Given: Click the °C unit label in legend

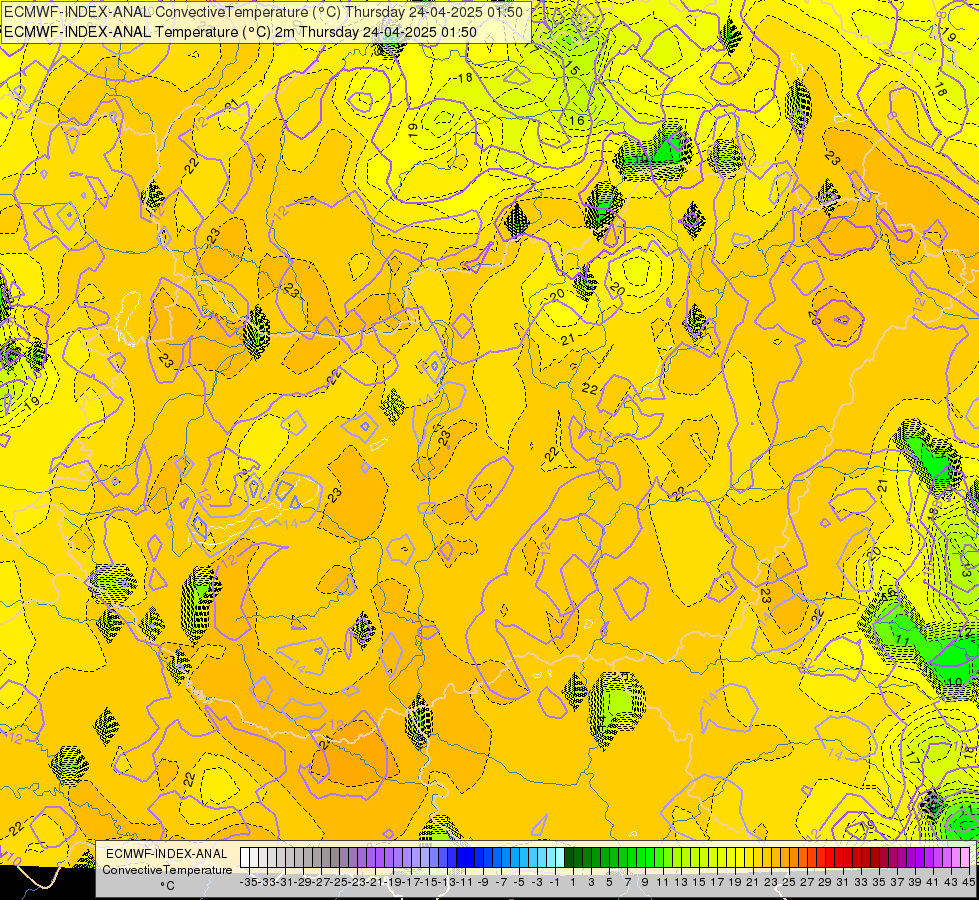Looking at the screenshot, I should (x=167, y=885).
